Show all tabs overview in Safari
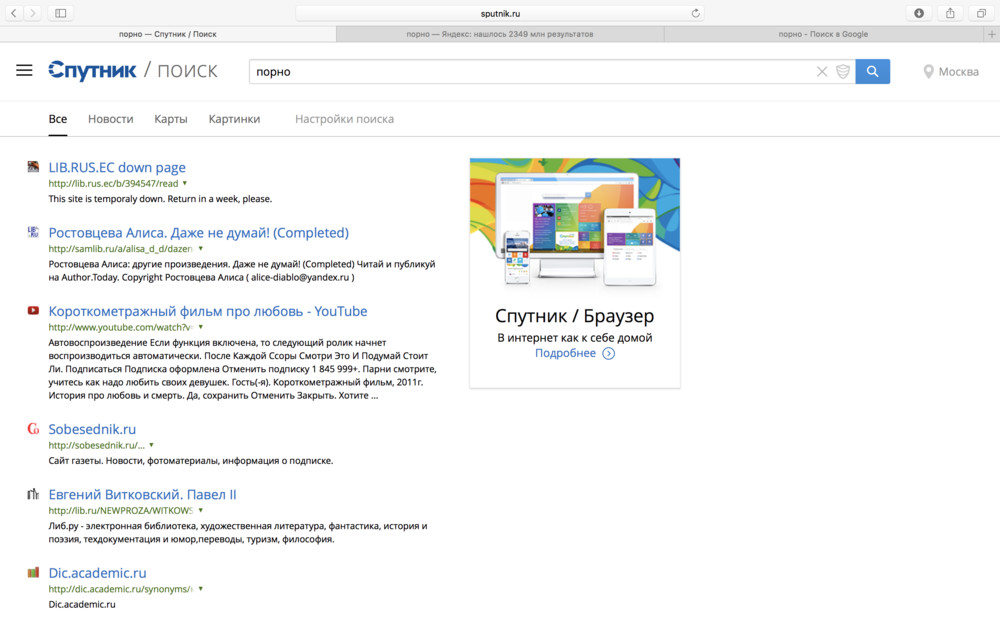This screenshot has height=625, width=1000. 982,13
